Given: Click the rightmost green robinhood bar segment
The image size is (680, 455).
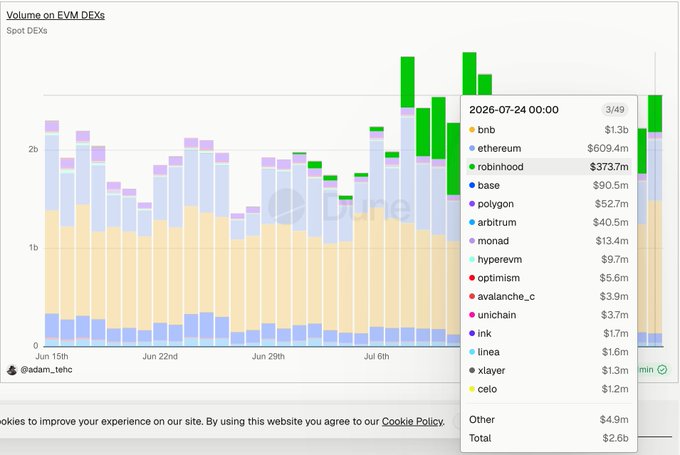Looking at the screenshot, I should 655,114.
